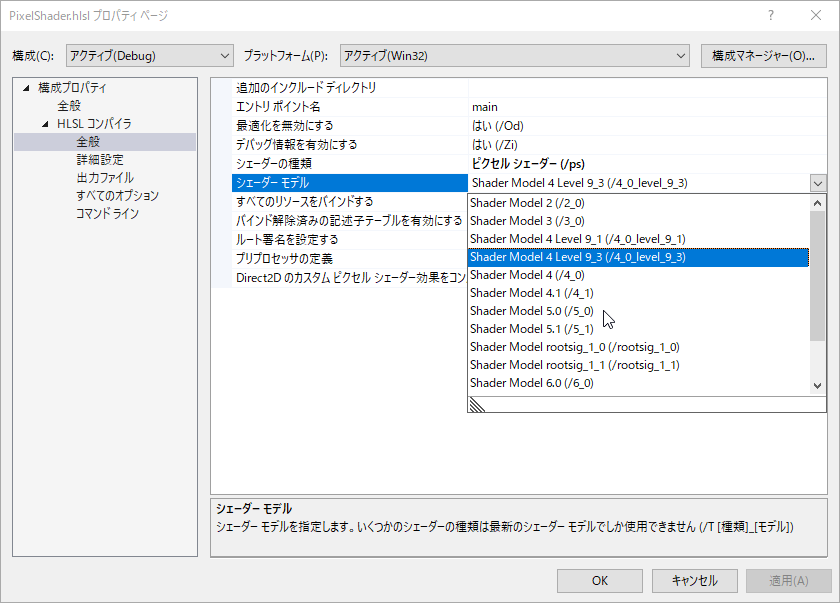Click the シェーダー モデル property label
This screenshot has width=840, height=603.
coord(350,183)
